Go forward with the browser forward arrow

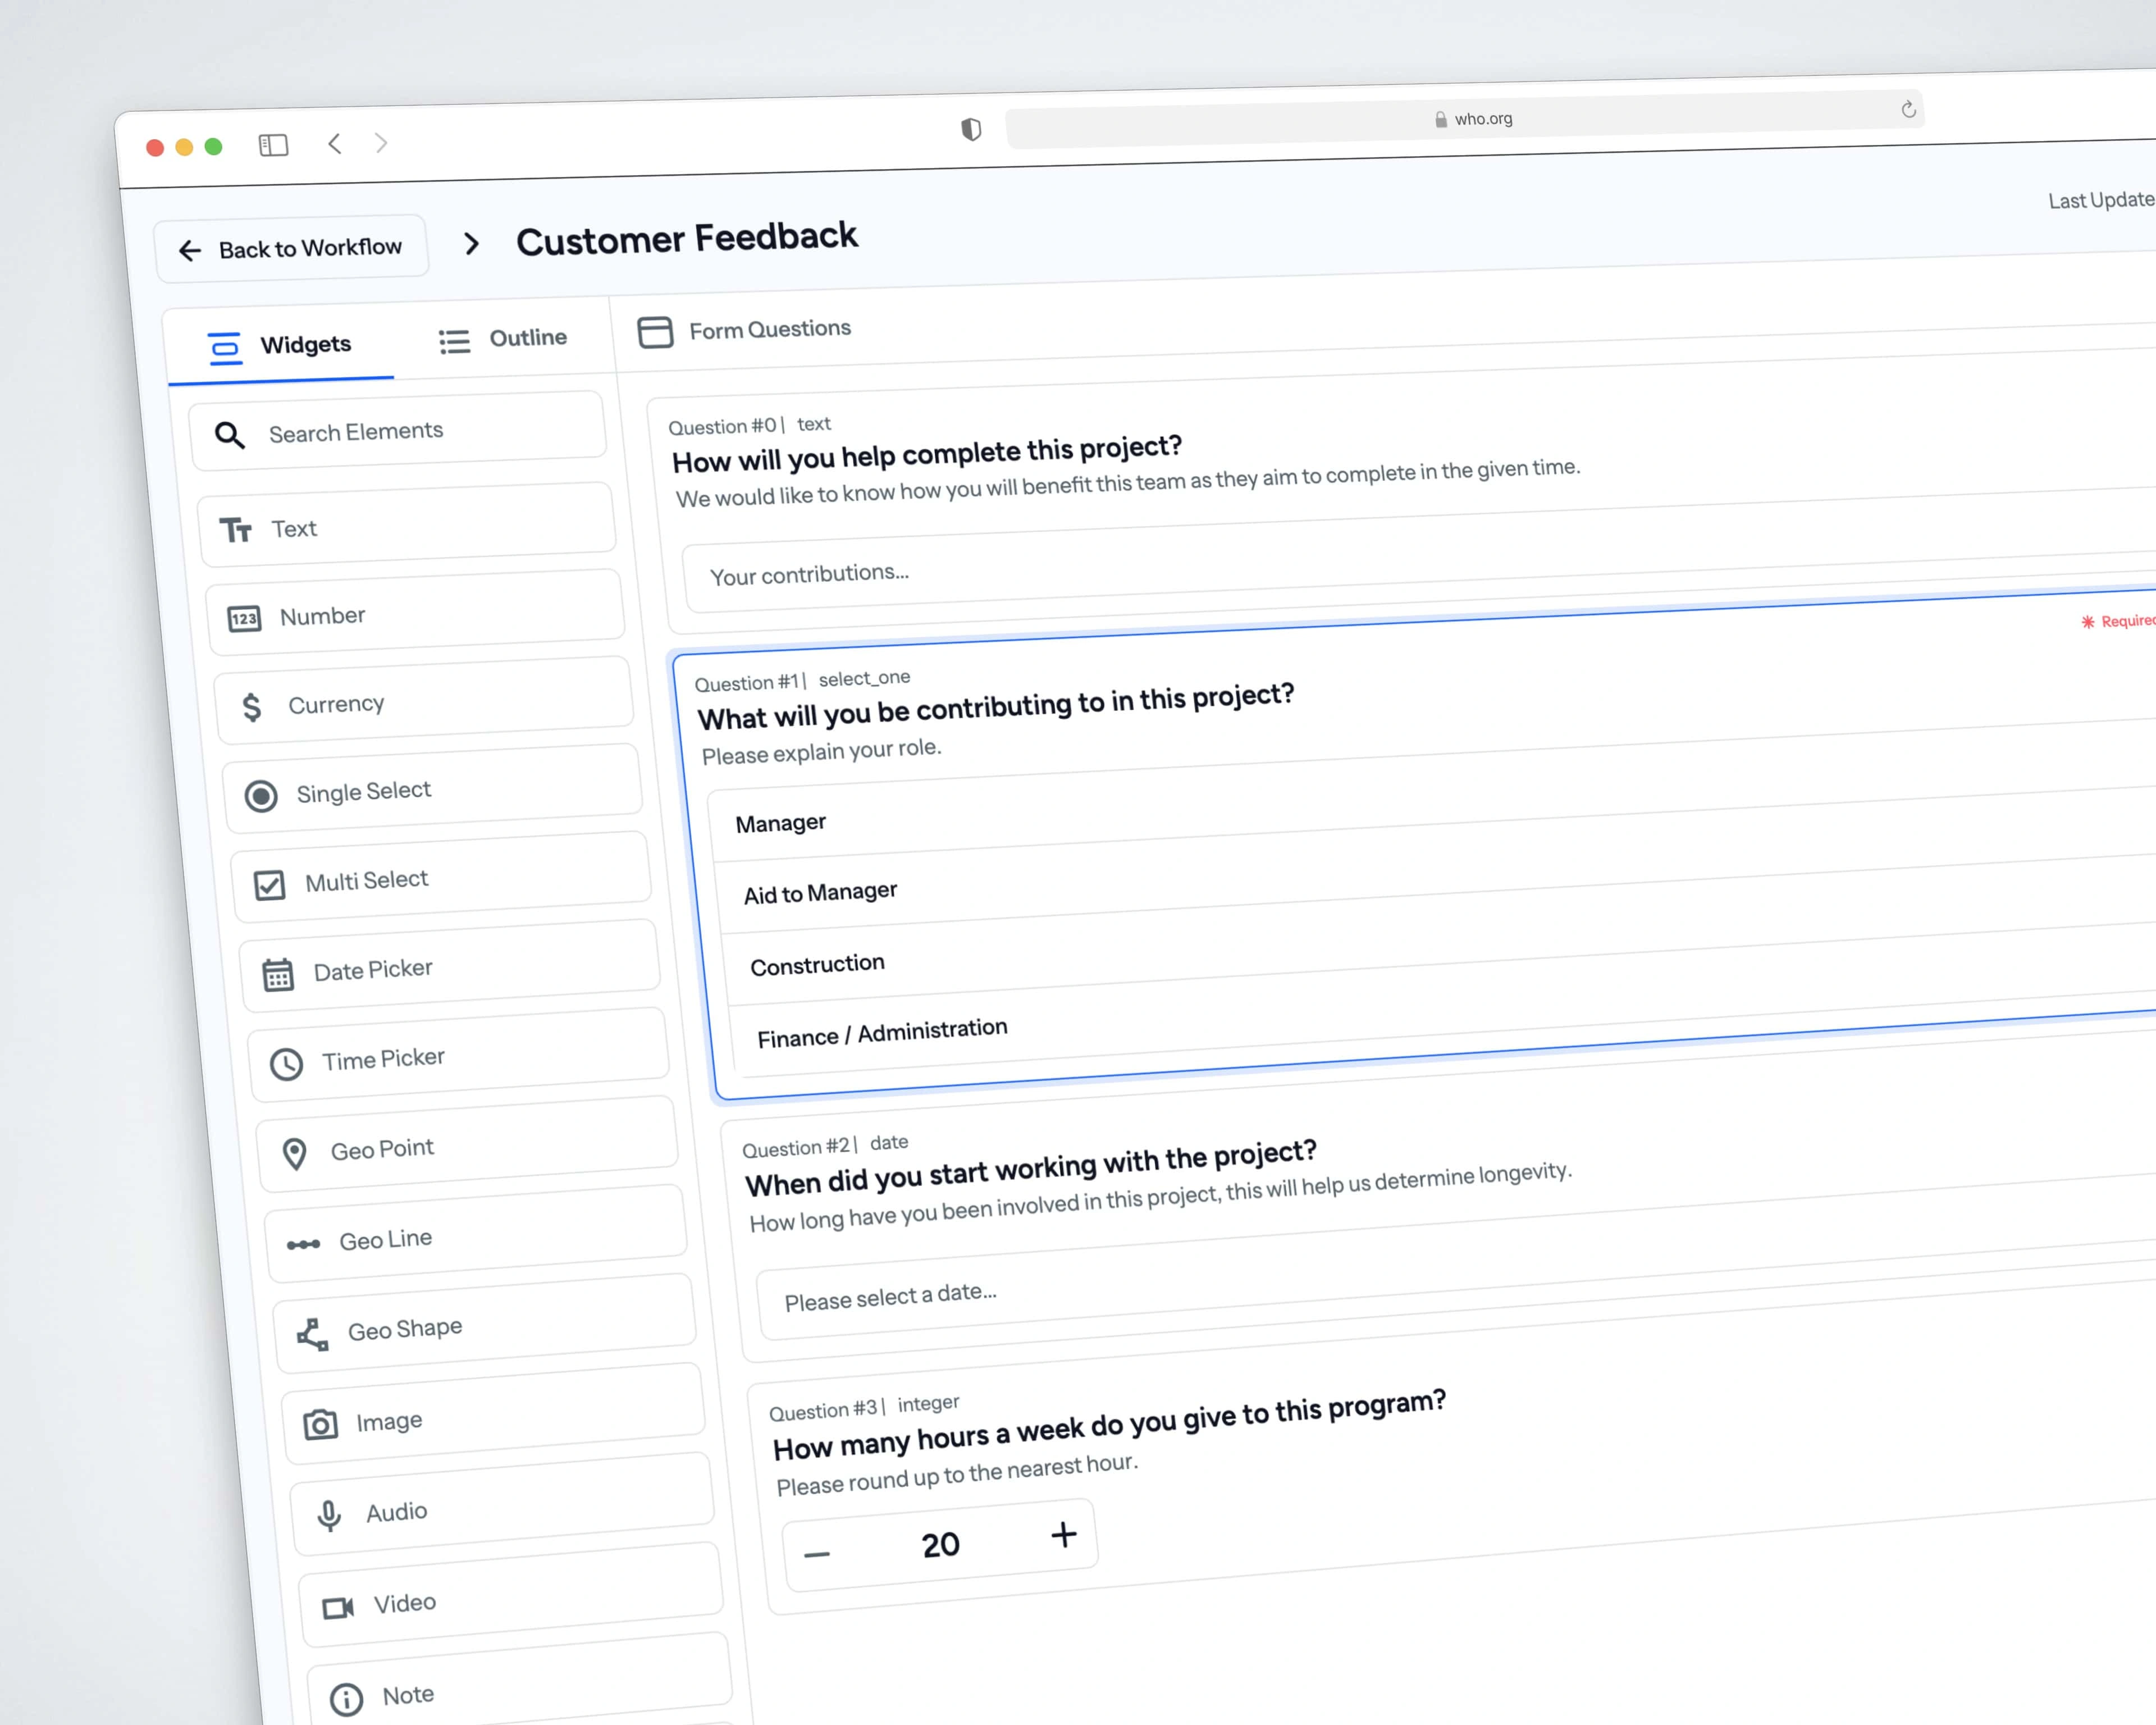[381, 143]
